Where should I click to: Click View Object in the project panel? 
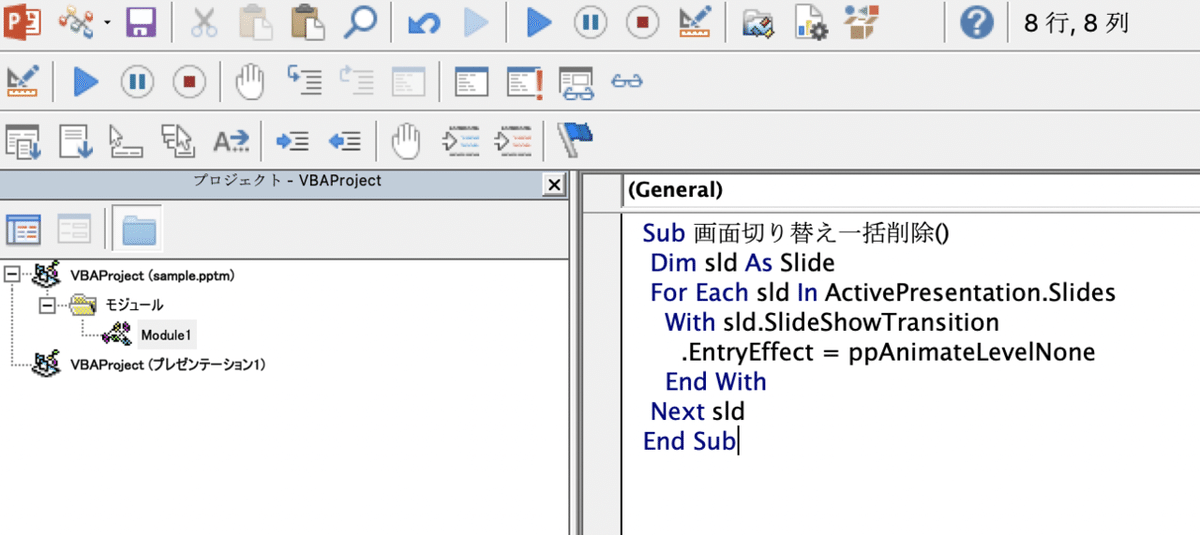(73, 230)
